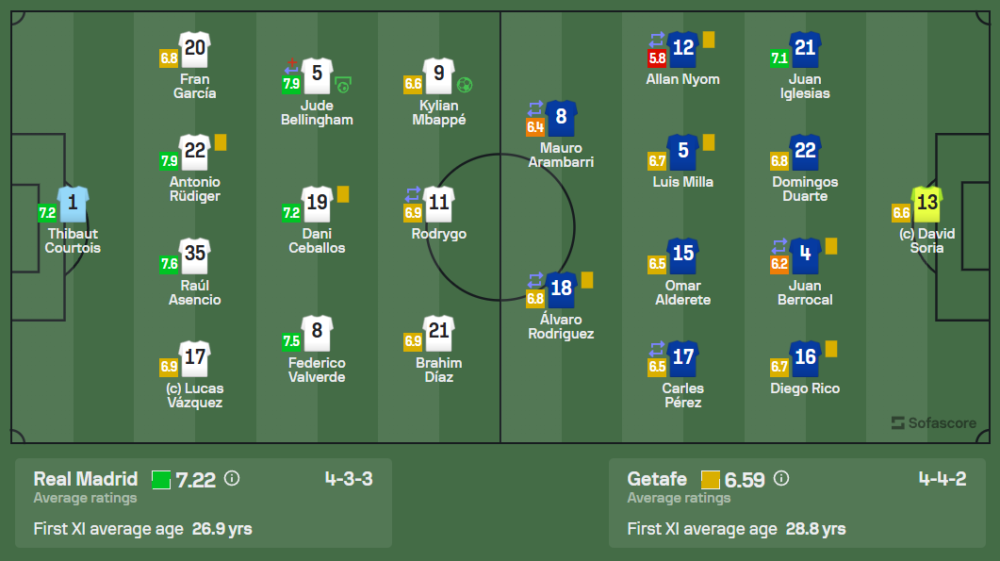Click Fran García's 6.8 rating badge
The height and width of the screenshot is (561, 1000).
click(169, 58)
